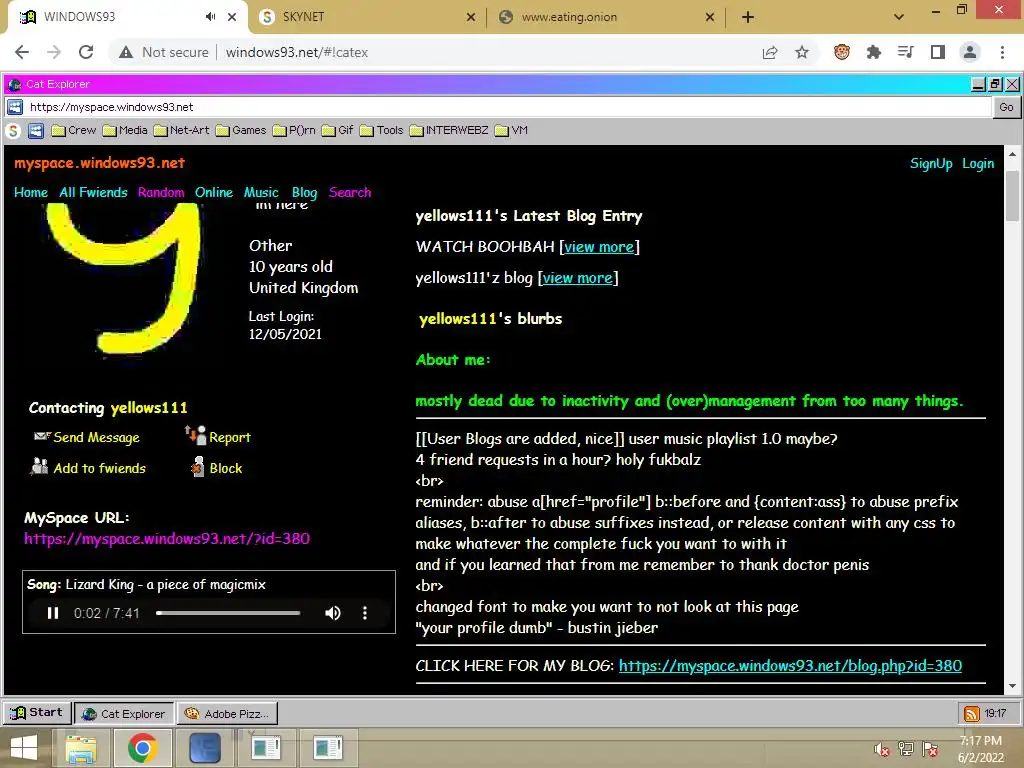The height and width of the screenshot is (768, 1024).
Task: Open a new Chrome tab
Action: (748, 17)
